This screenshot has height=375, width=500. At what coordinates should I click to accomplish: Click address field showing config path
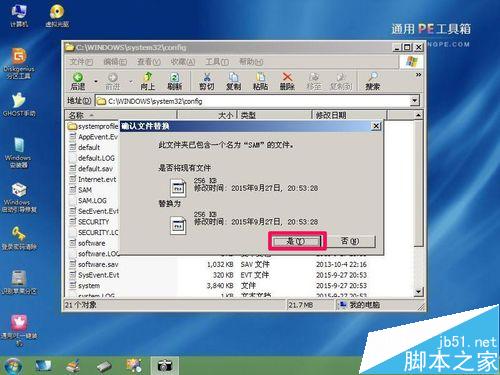coord(252,101)
